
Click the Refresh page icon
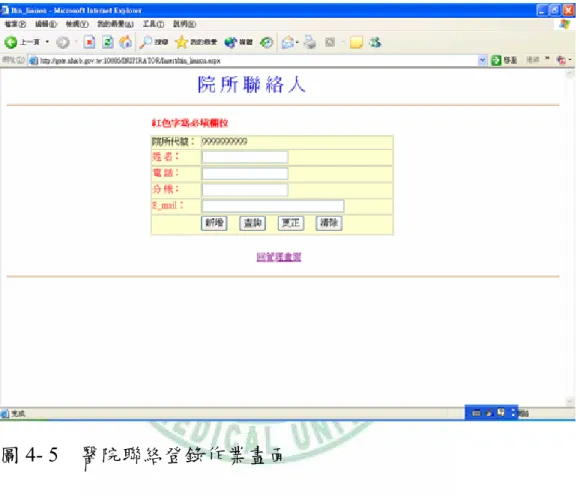108,42
